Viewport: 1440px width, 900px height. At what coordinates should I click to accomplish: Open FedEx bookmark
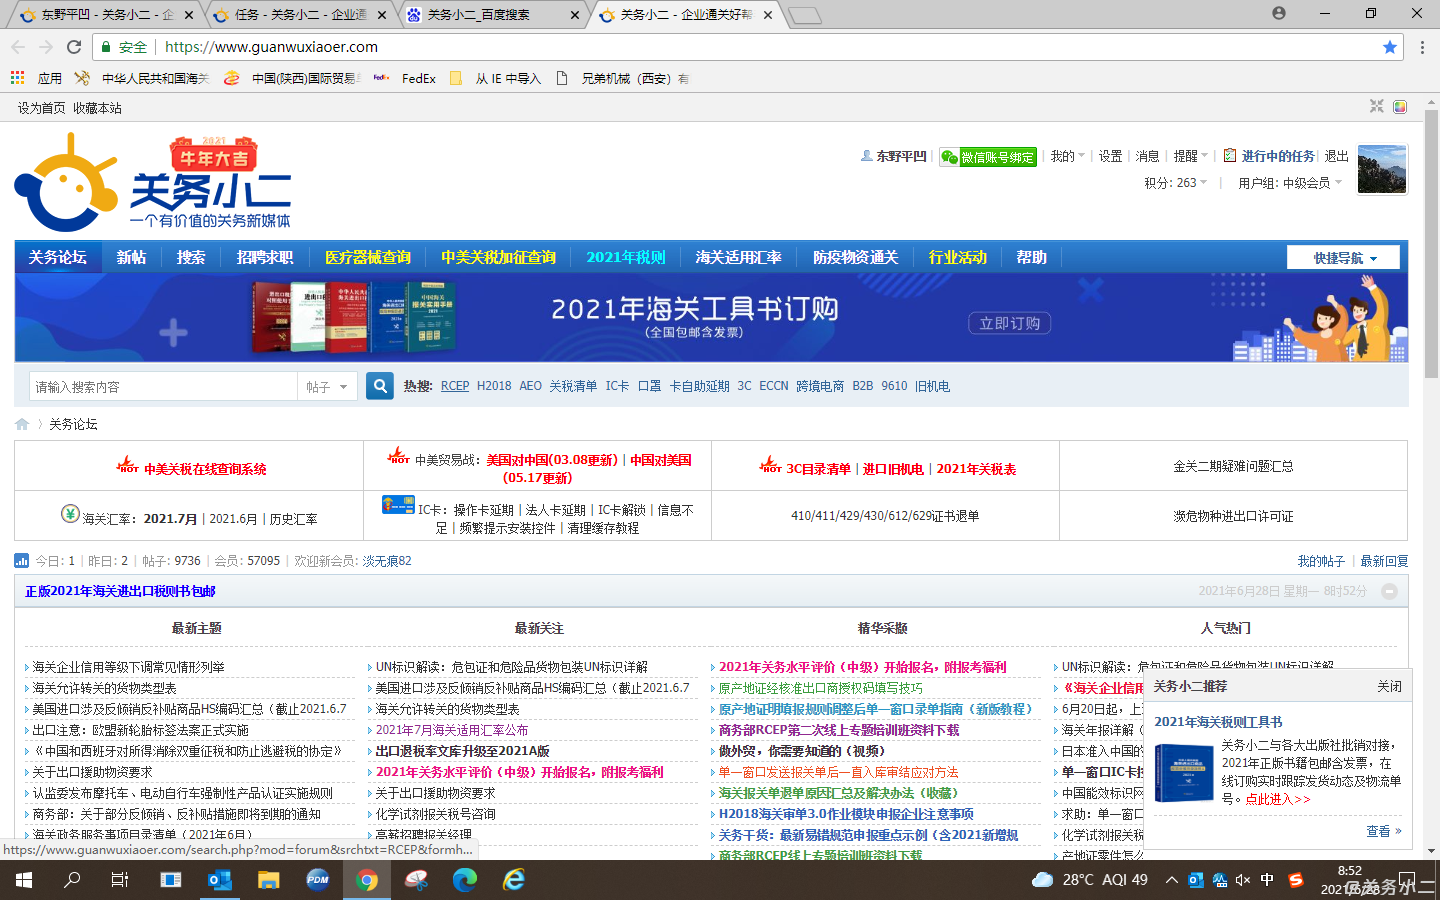pyautogui.click(x=405, y=78)
